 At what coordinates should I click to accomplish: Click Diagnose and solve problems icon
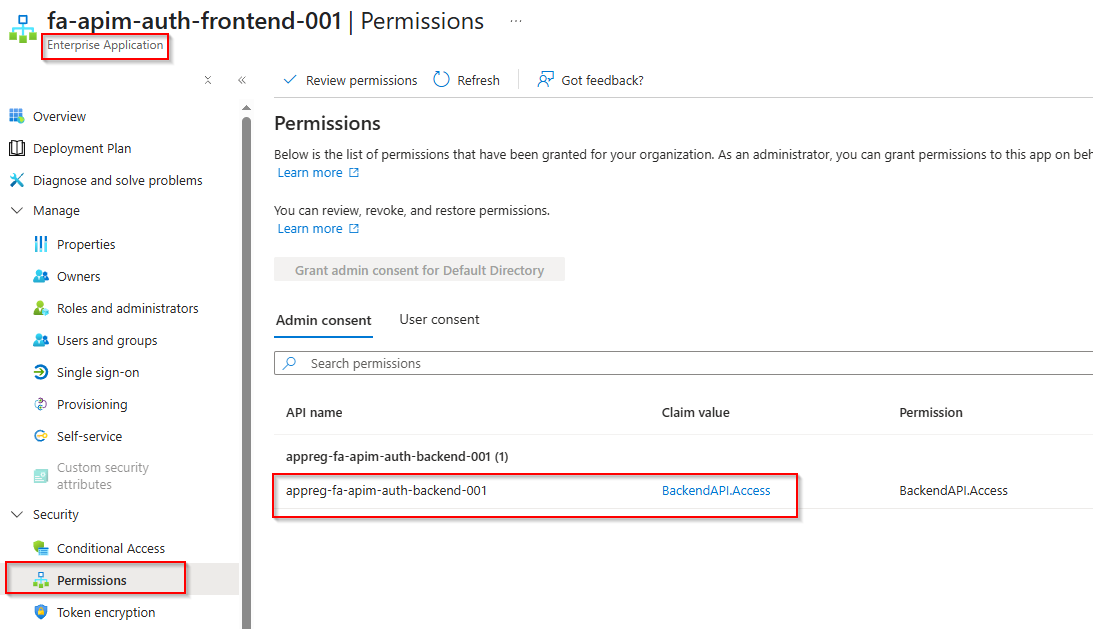tap(16, 181)
